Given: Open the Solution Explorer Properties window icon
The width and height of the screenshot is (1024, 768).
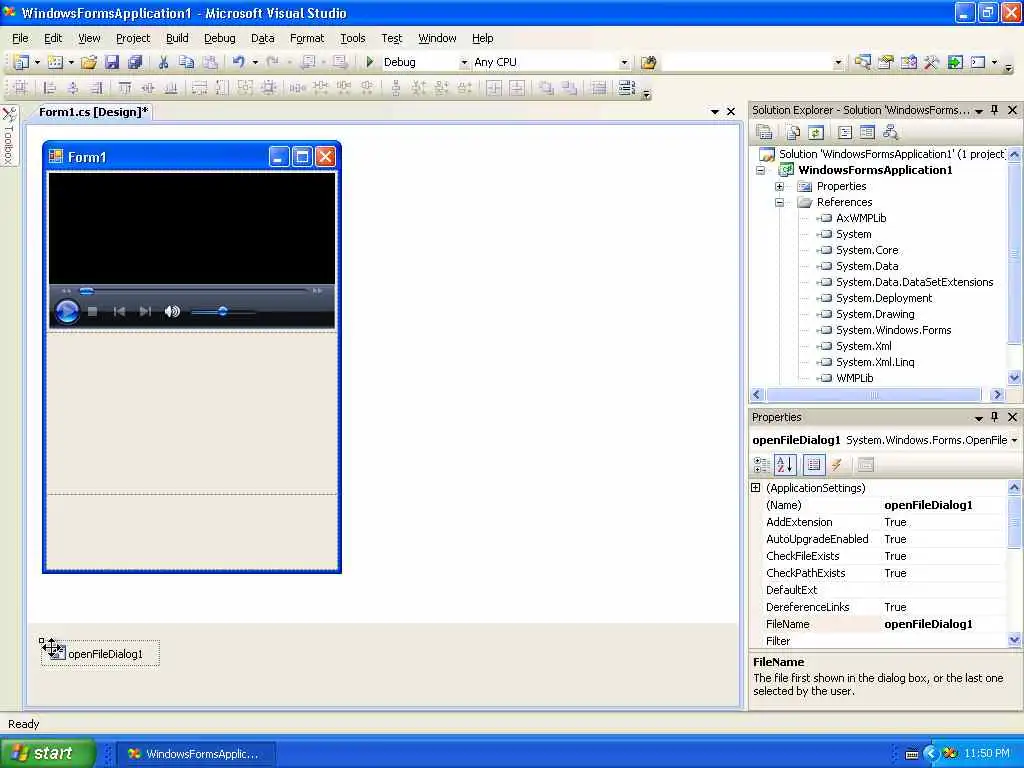Looking at the screenshot, I should tap(764, 133).
